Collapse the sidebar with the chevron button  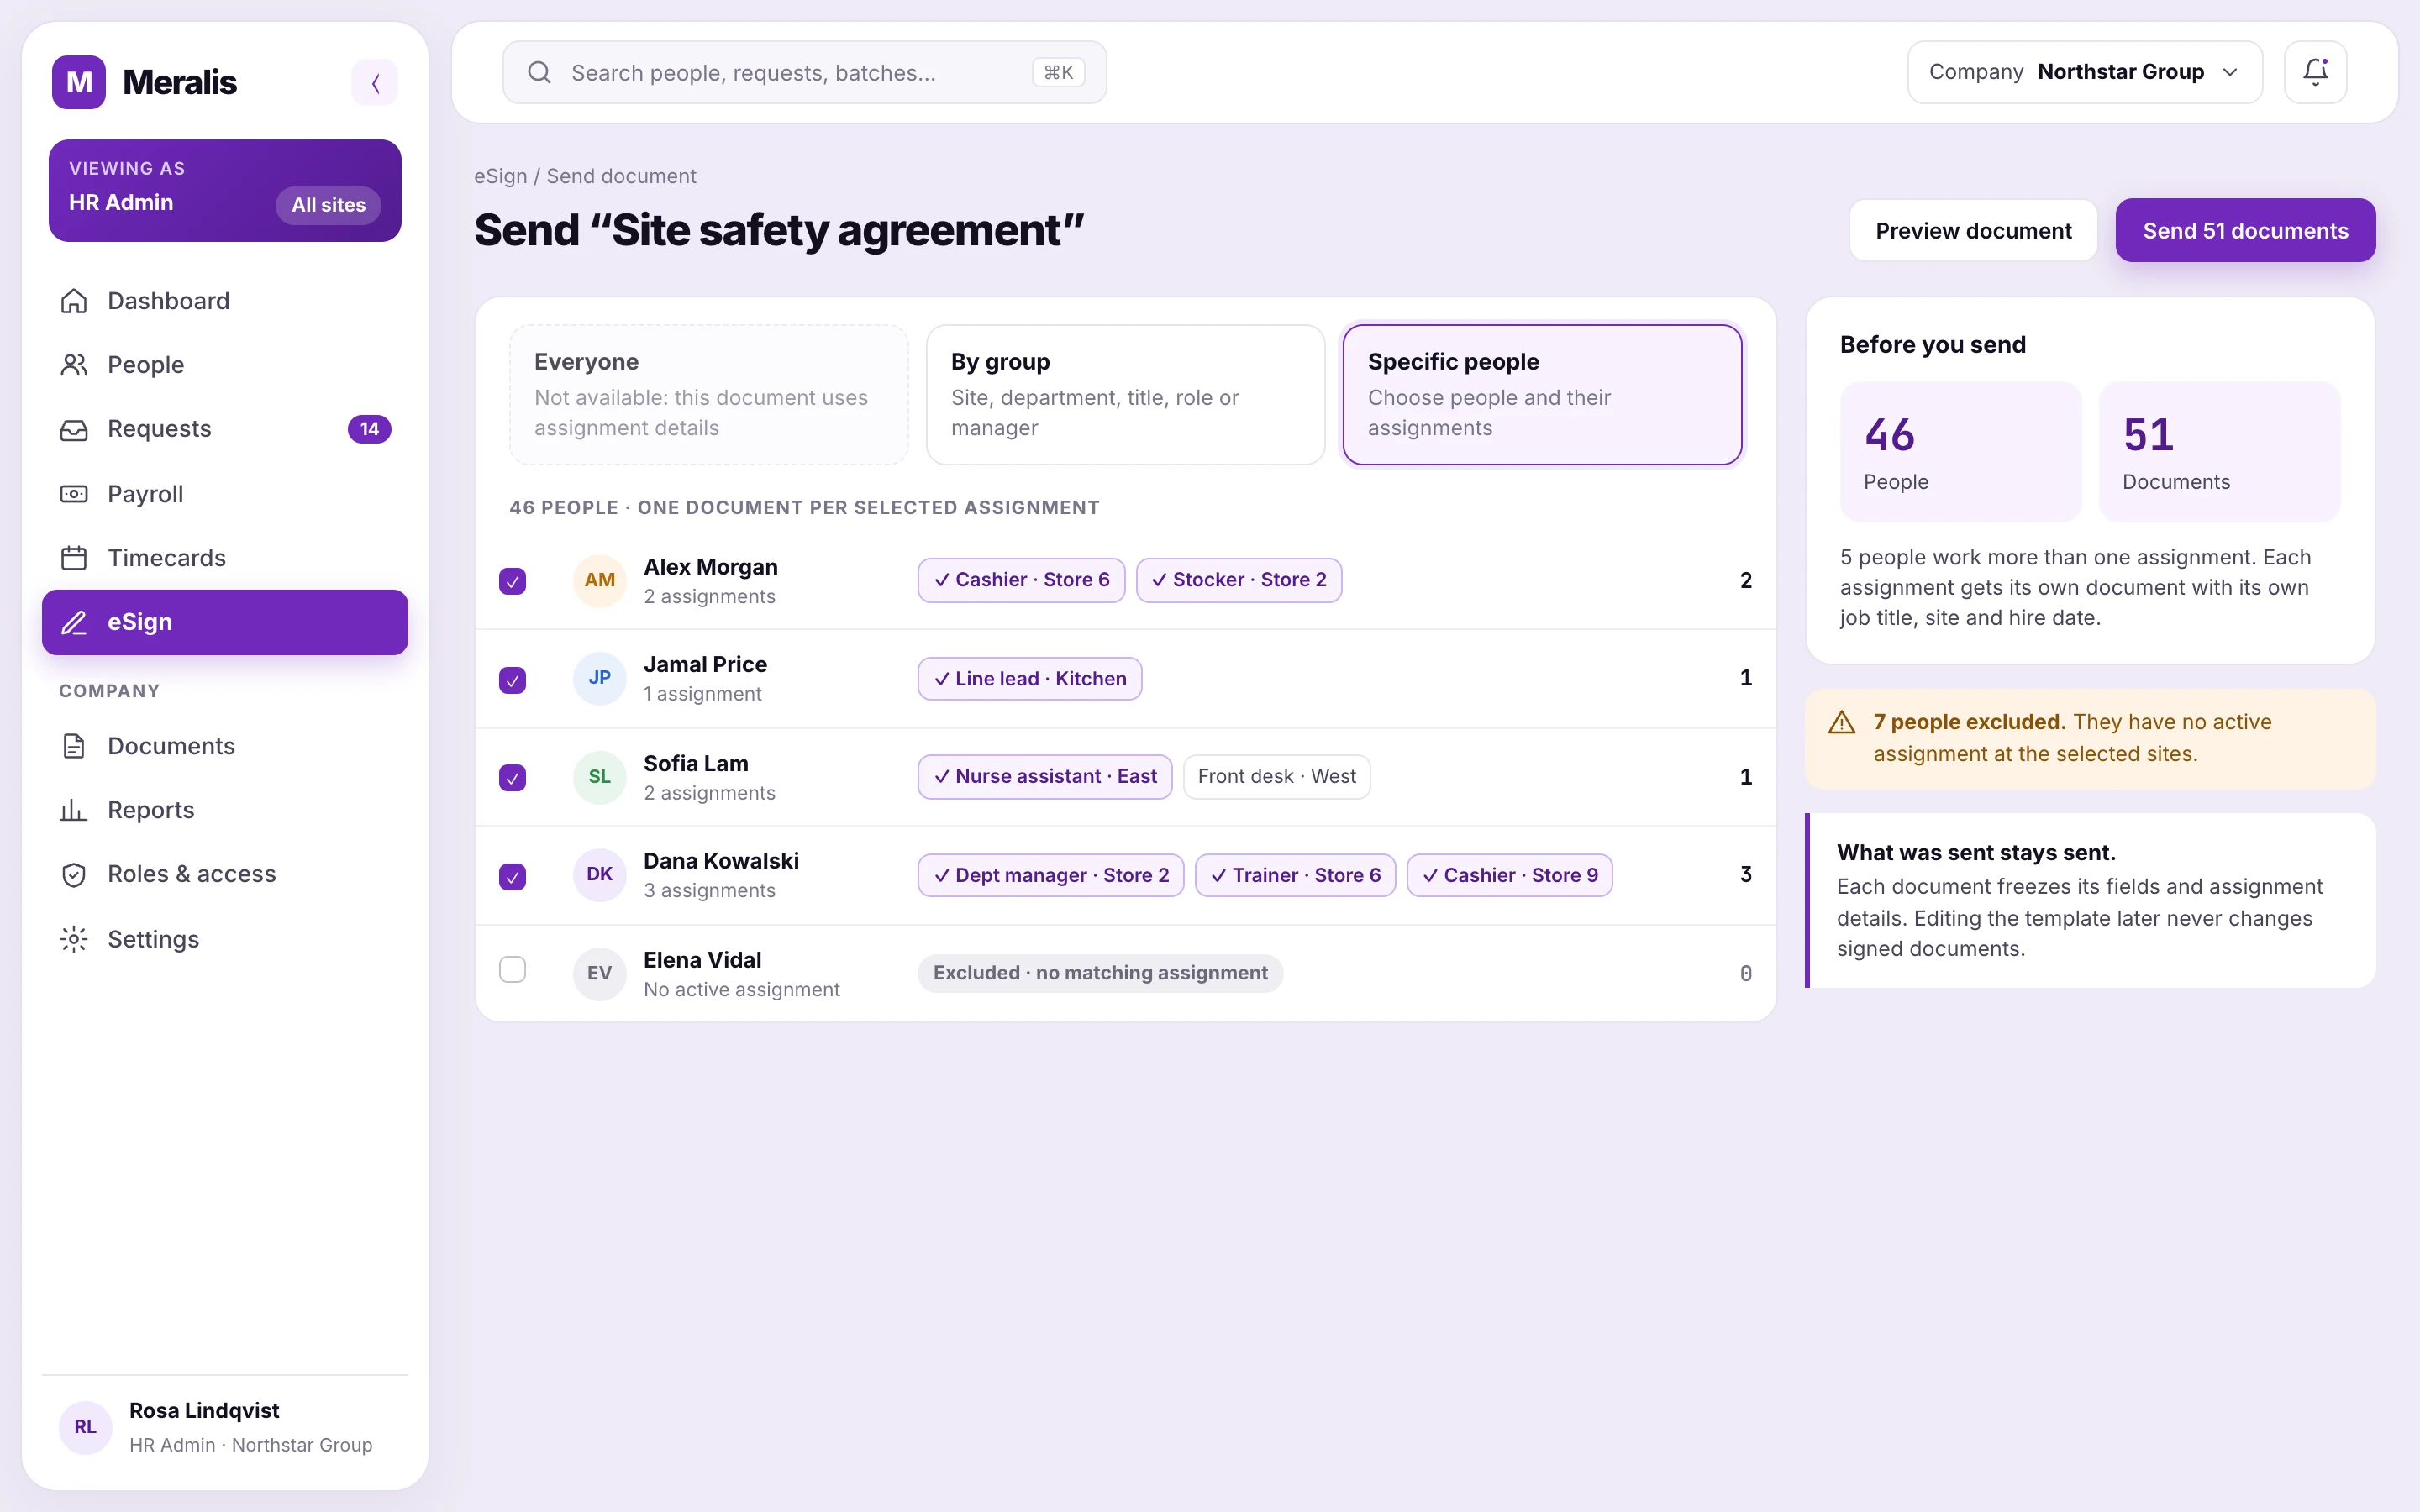click(x=375, y=82)
